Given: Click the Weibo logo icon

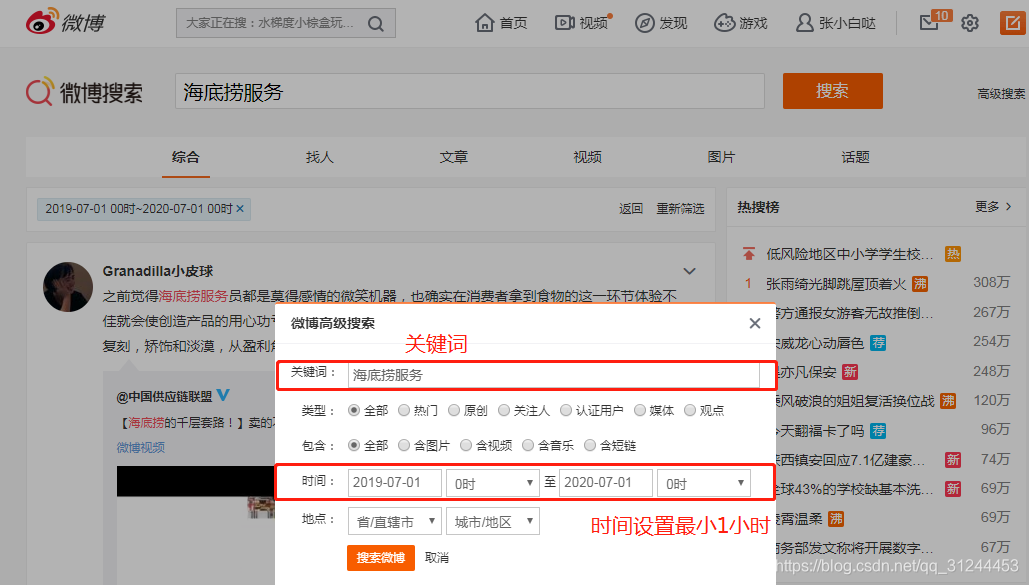Looking at the screenshot, I should click(x=43, y=22).
